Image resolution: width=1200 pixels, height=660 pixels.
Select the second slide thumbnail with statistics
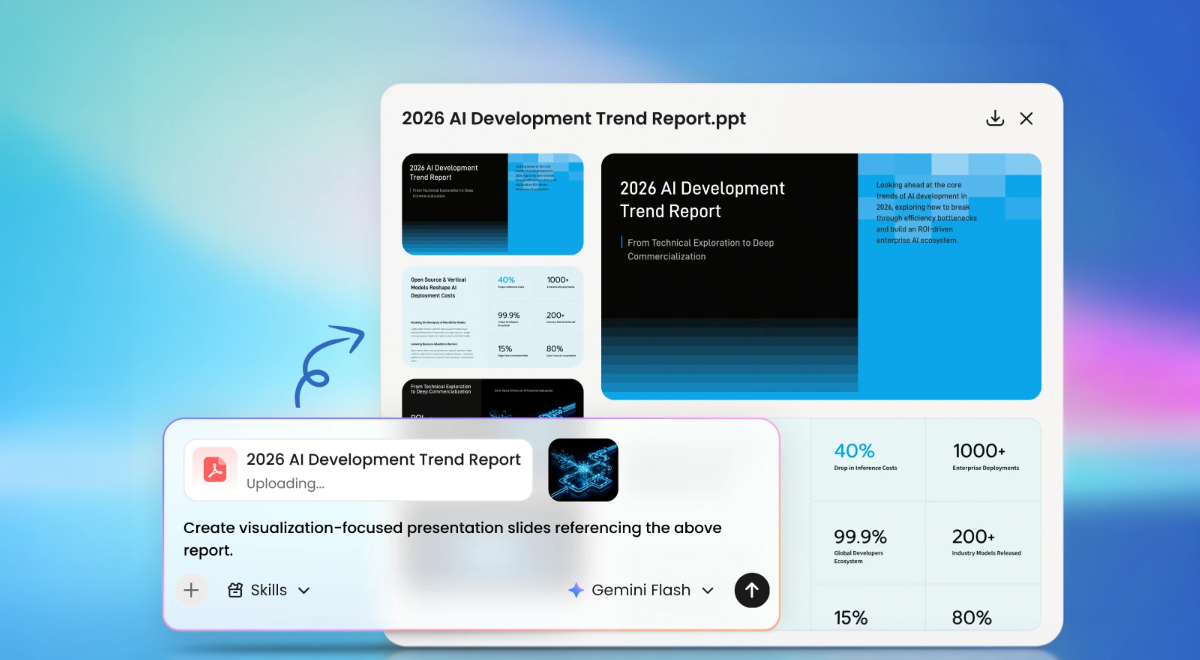point(492,317)
